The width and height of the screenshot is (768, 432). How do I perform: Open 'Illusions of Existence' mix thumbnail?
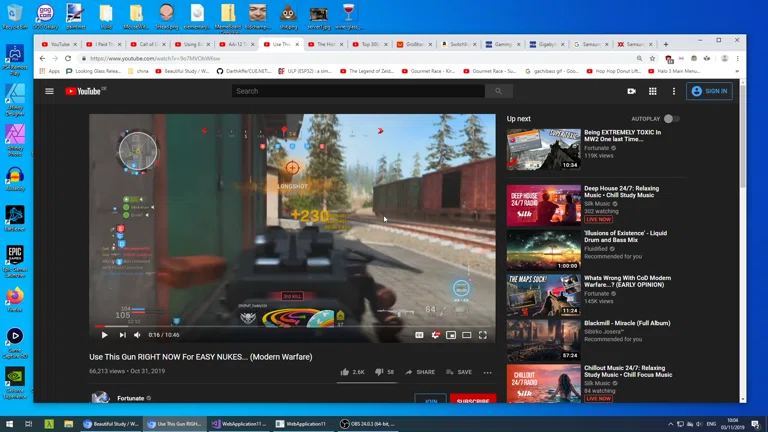pos(544,250)
